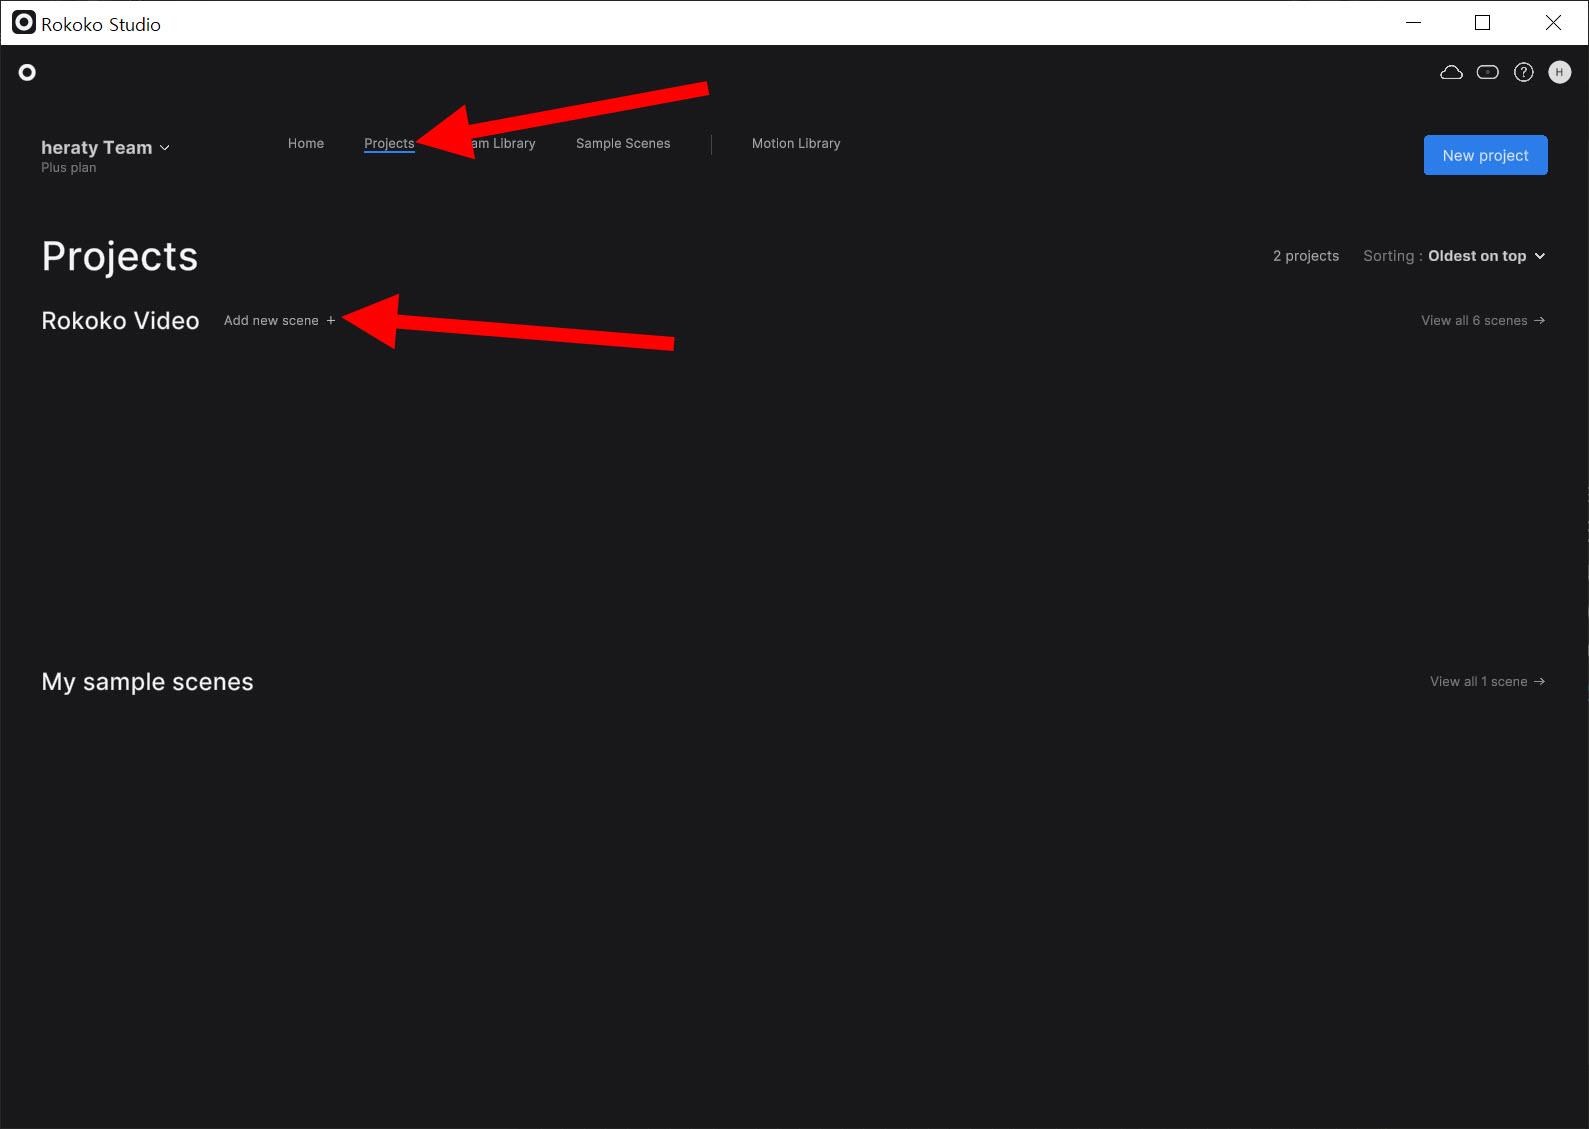Click the Rokoko Video project title
This screenshot has height=1129, width=1589.
tap(120, 321)
